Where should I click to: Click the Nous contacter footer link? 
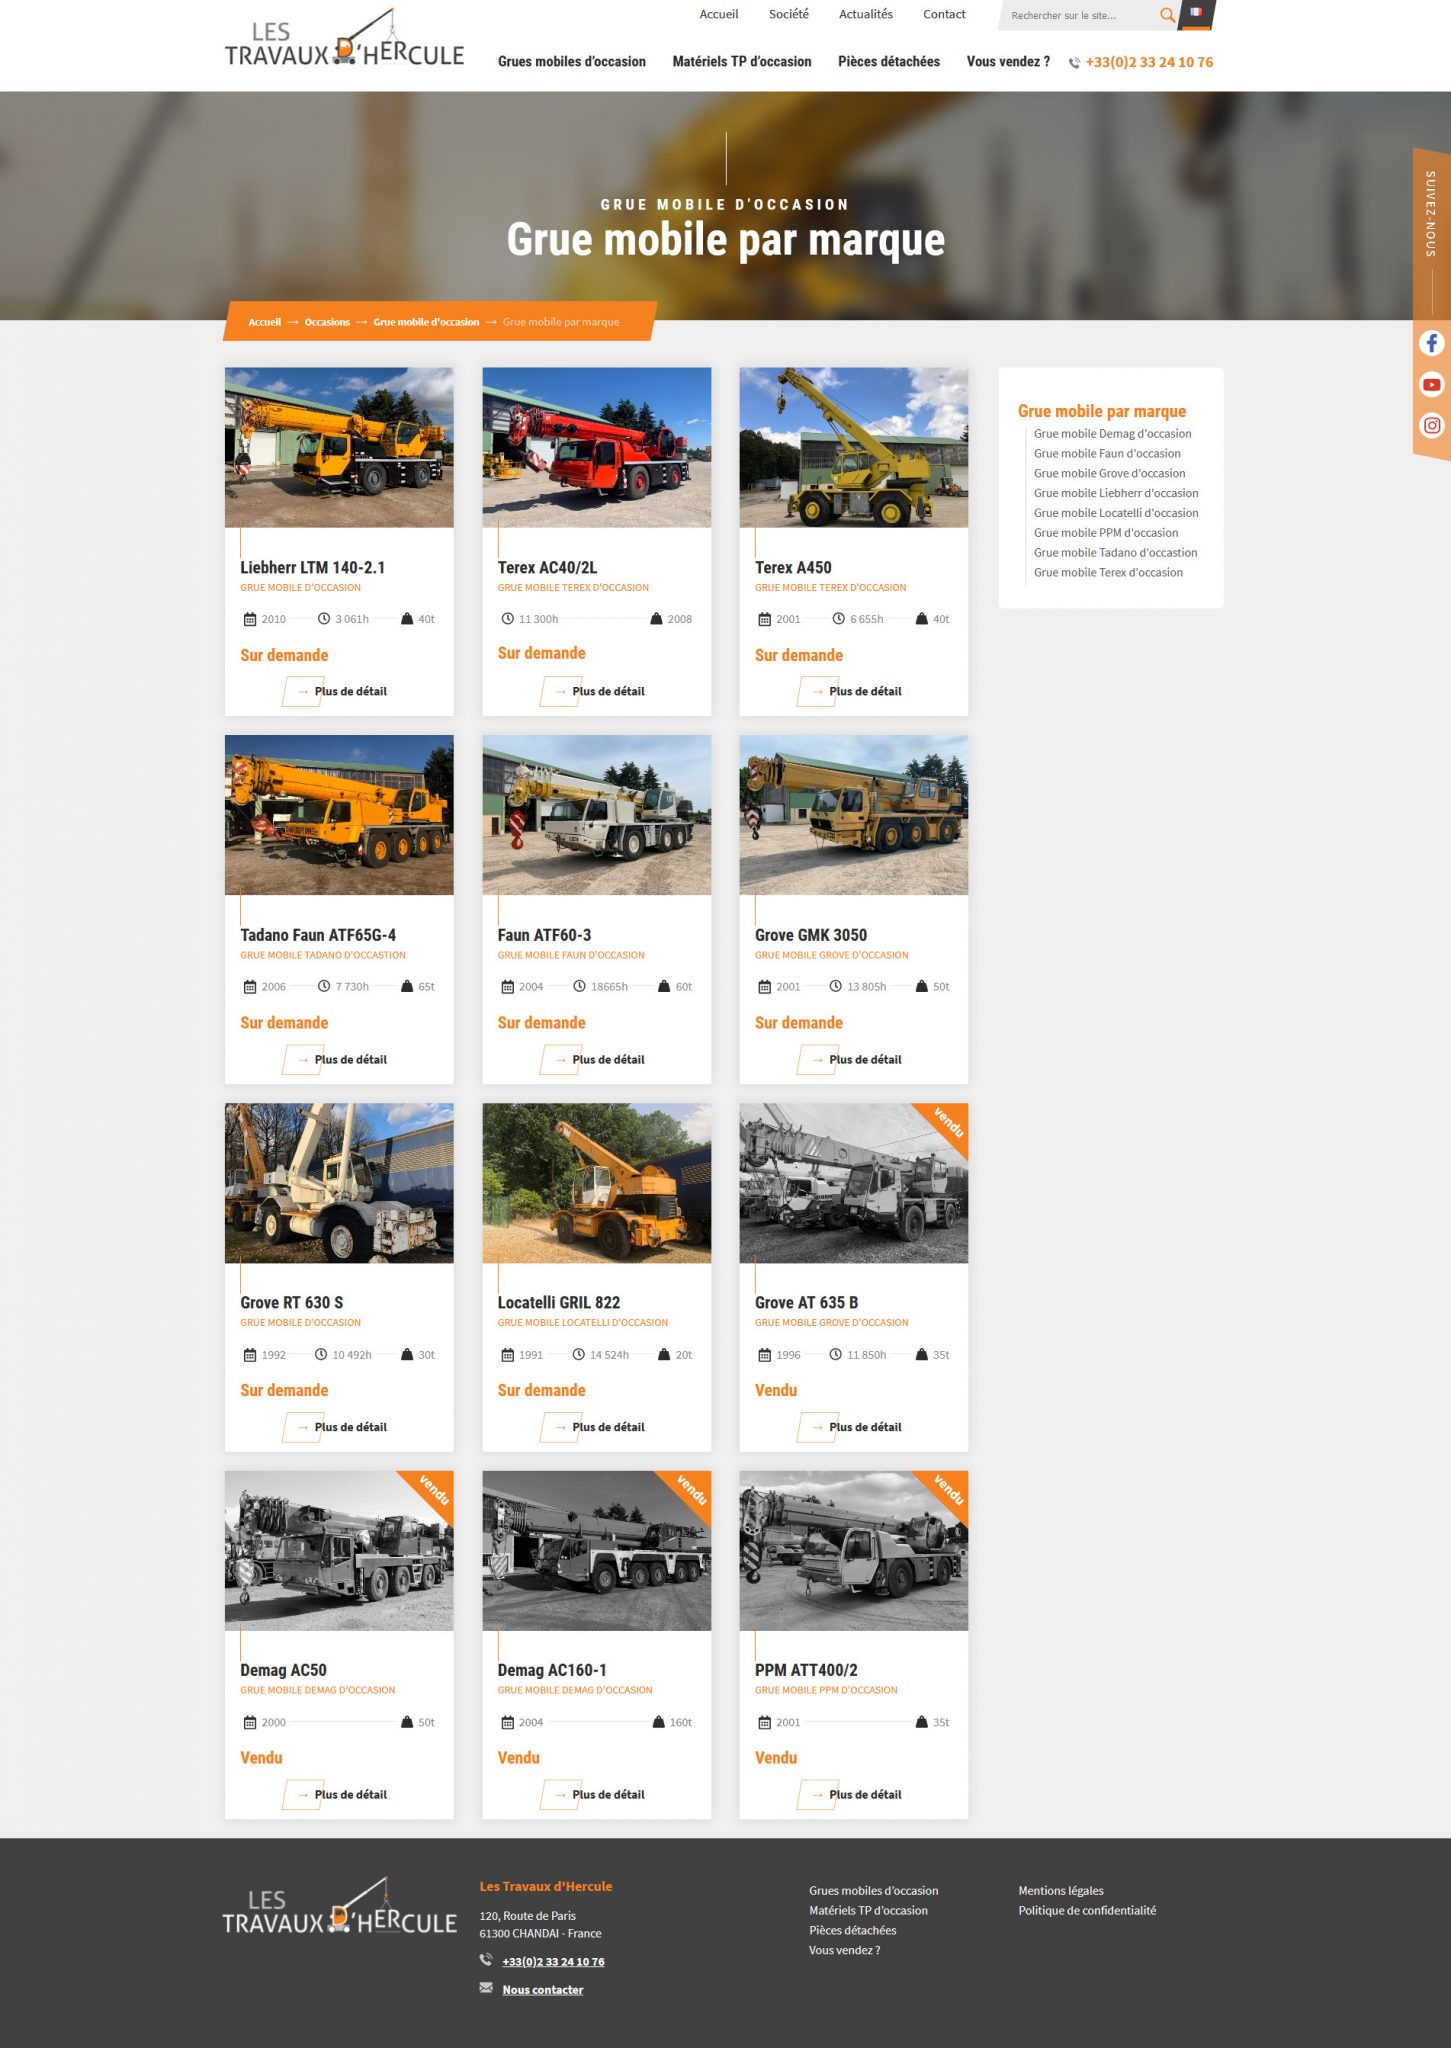[542, 1990]
